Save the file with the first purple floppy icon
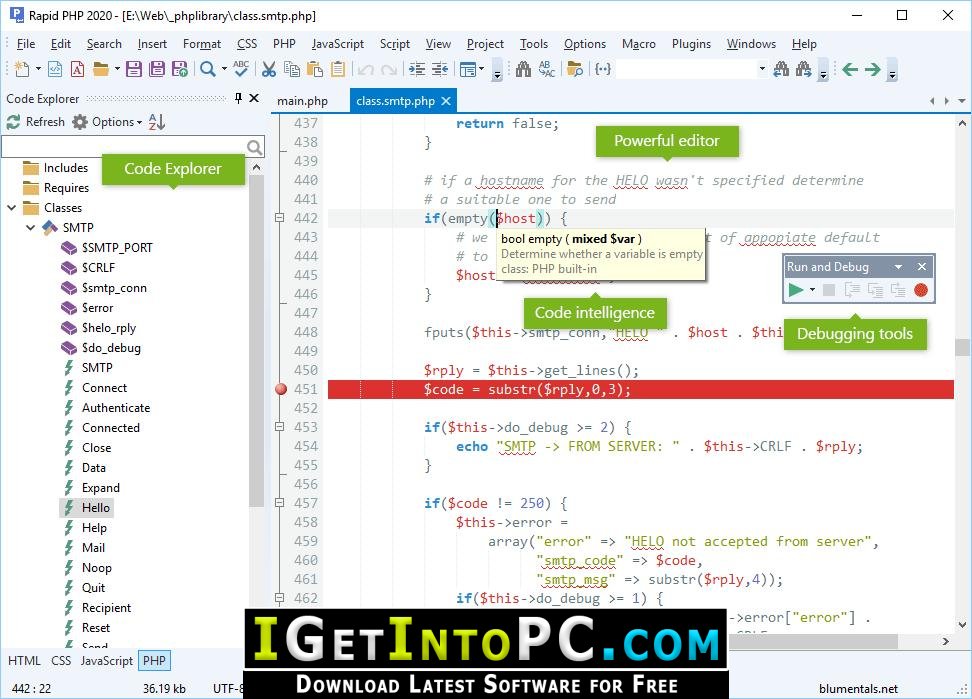 pos(134,69)
